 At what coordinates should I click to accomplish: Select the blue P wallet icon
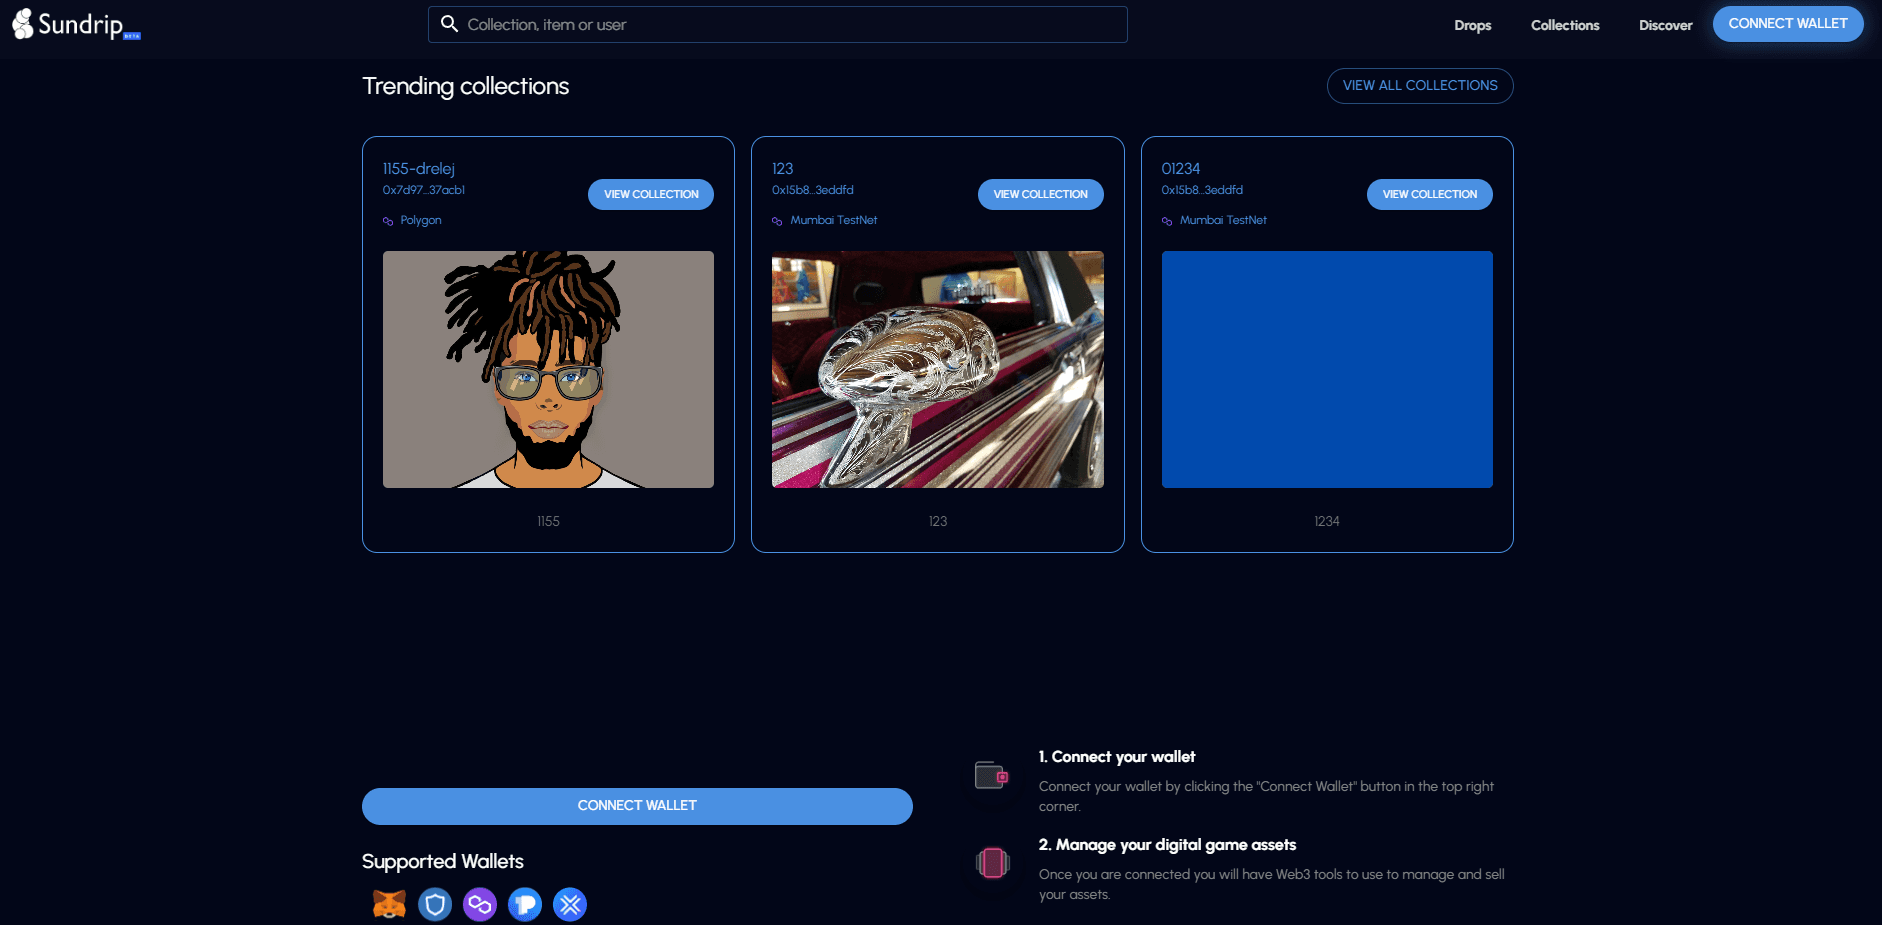pyautogui.click(x=525, y=905)
